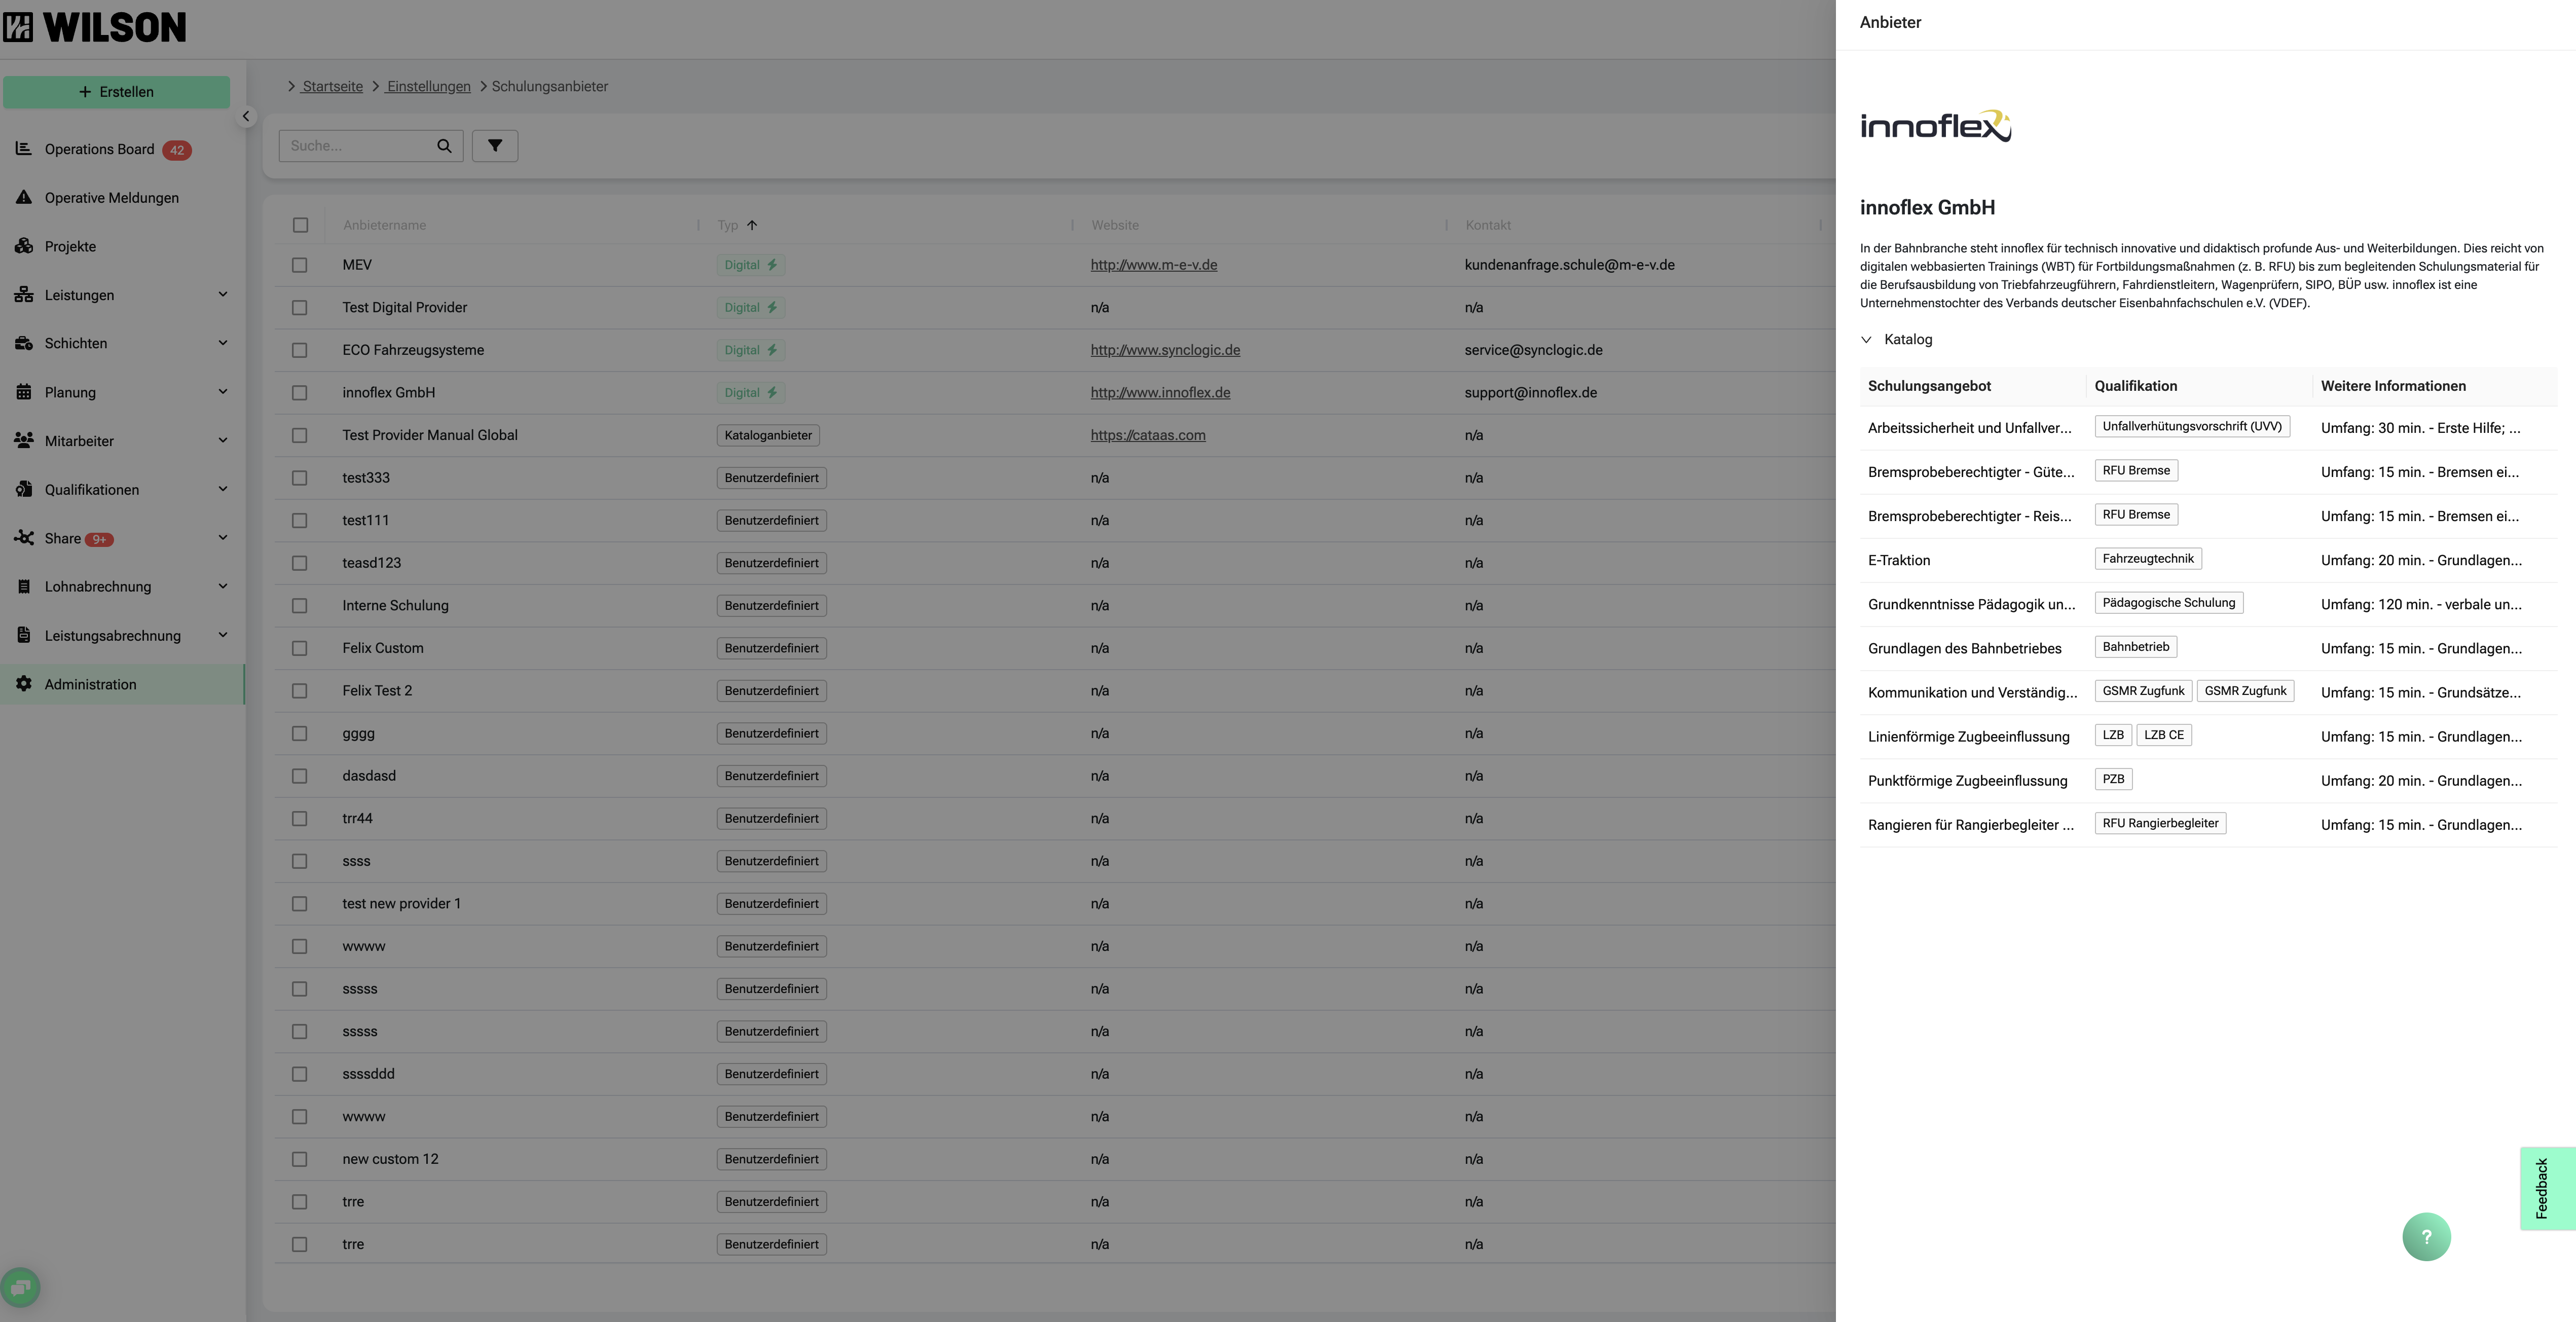Click the Schichten sidebar icon
This screenshot has height=1322, width=2576.
point(23,343)
